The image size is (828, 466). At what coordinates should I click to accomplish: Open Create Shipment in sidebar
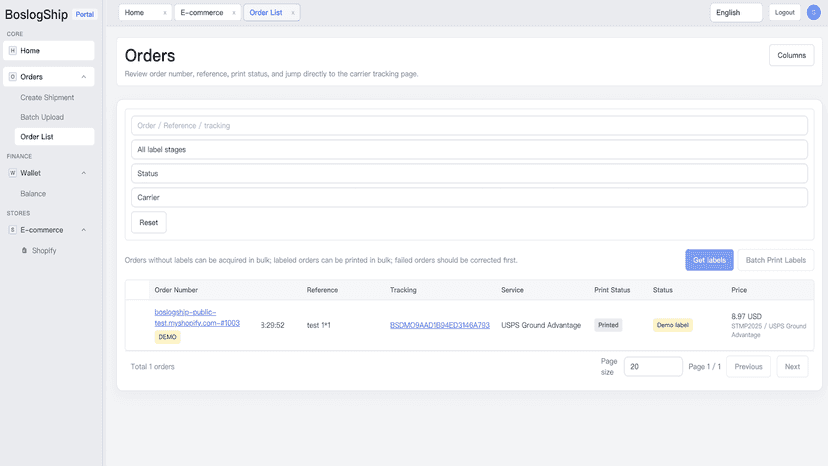click(x=47, y=97)
